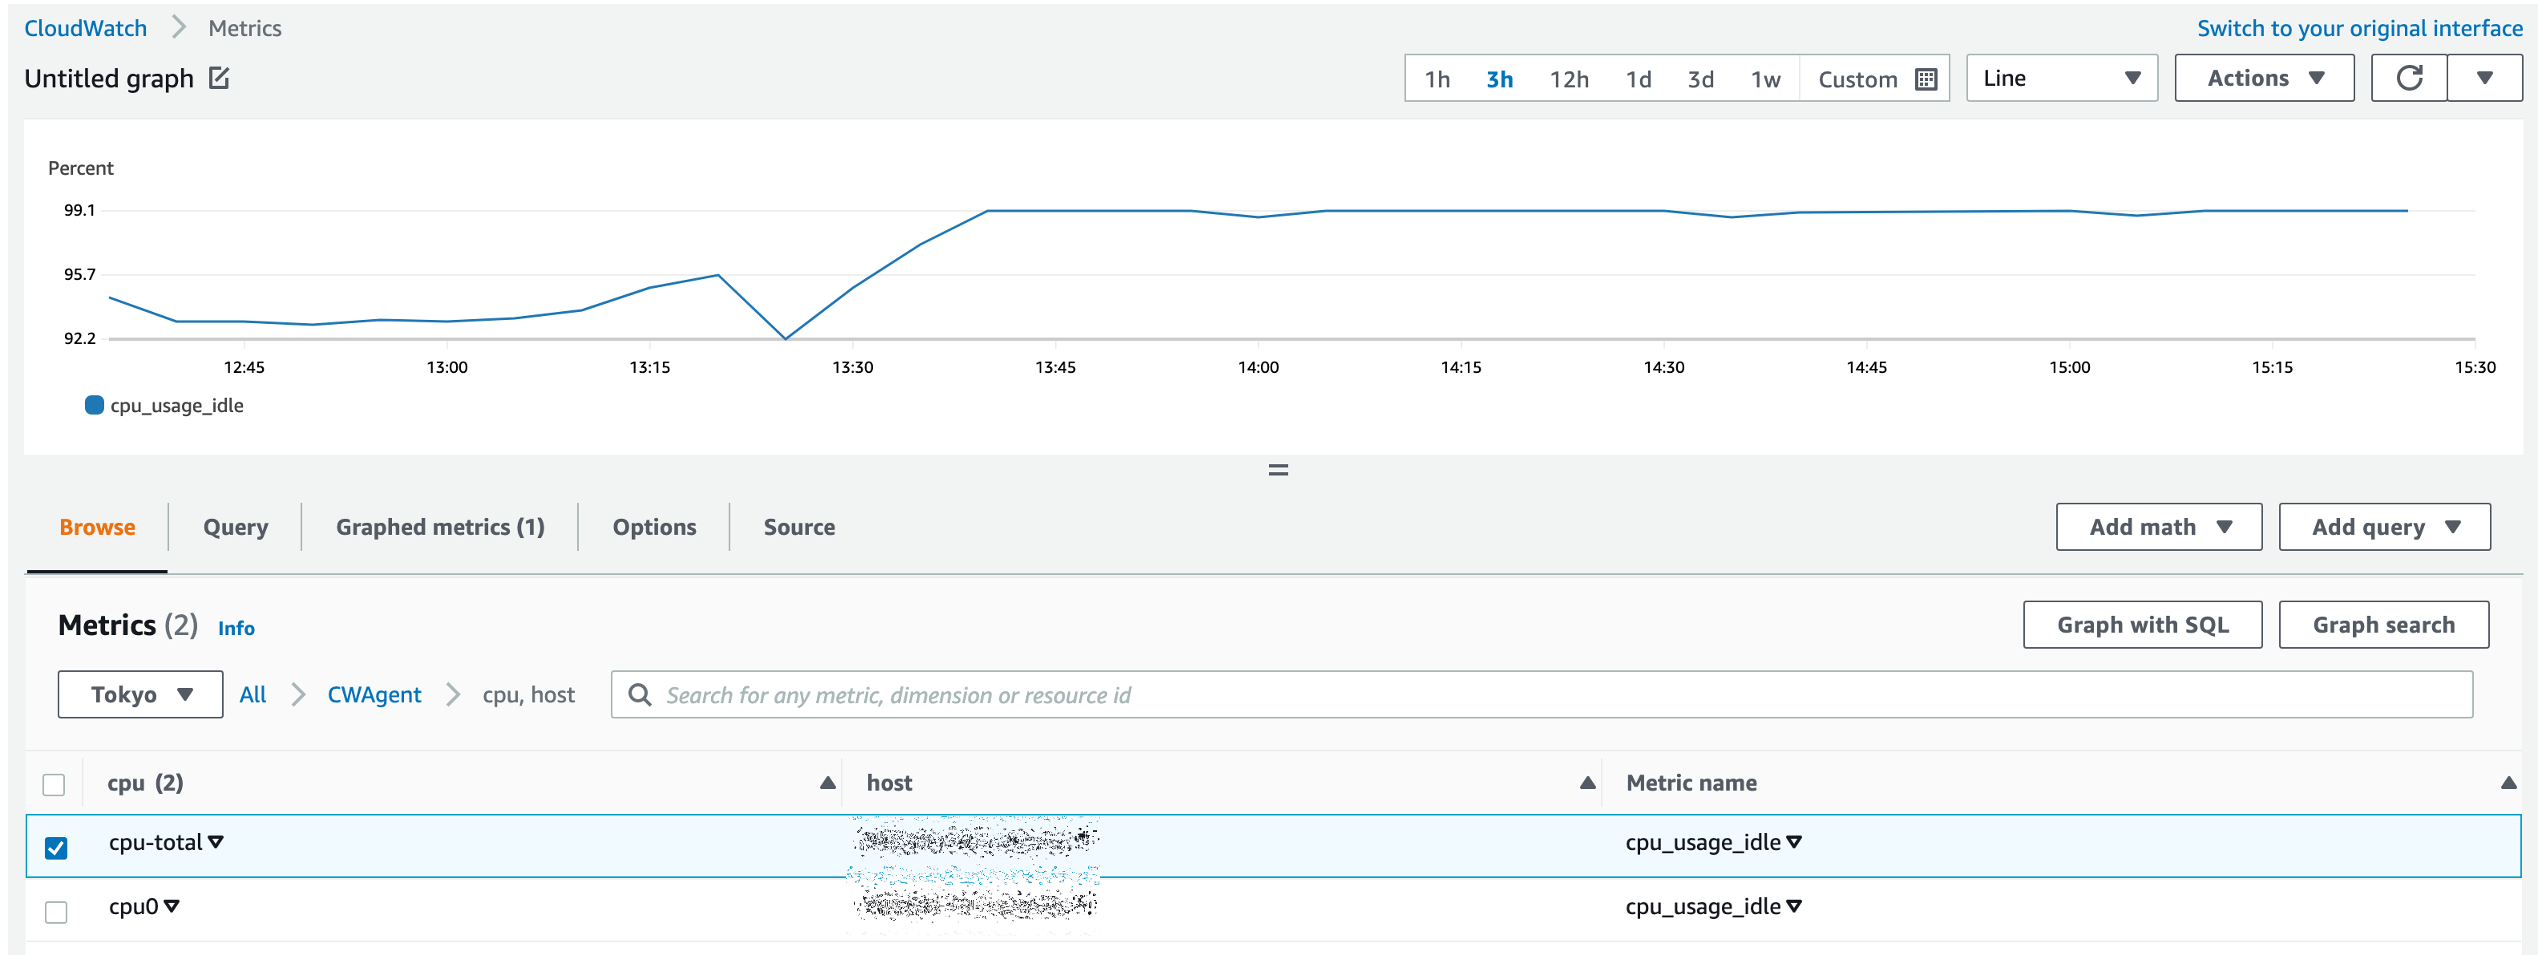Open the Source tab
Screen dimensions: 2542x962
799,527
